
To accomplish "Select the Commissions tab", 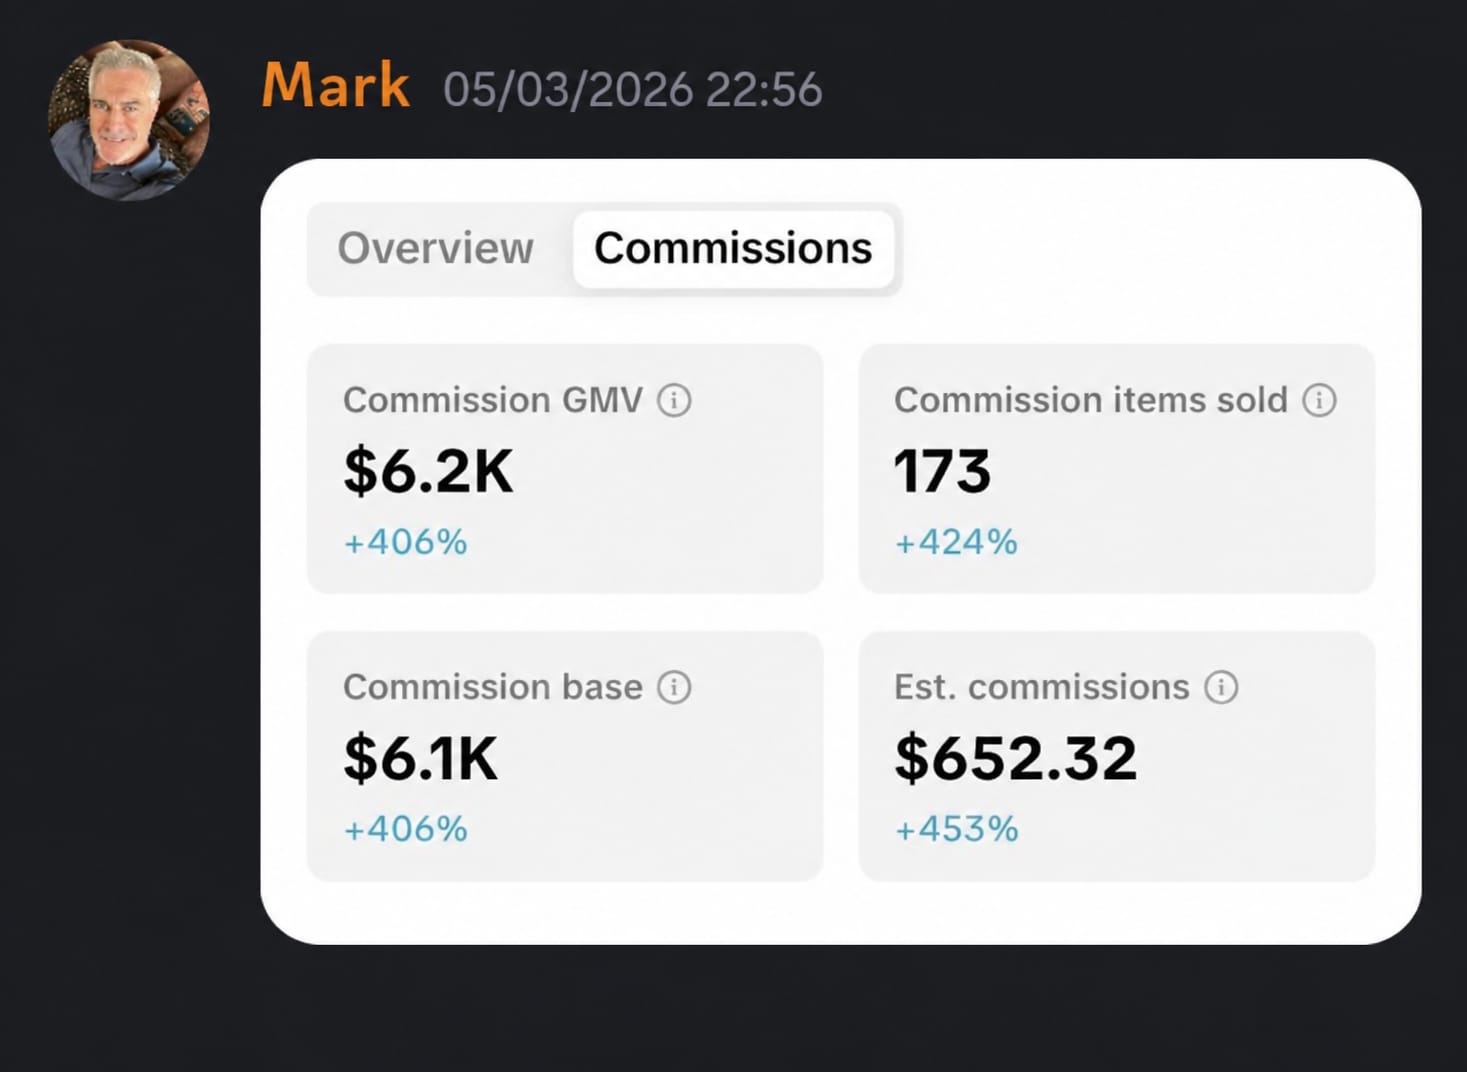I will 733,249.
